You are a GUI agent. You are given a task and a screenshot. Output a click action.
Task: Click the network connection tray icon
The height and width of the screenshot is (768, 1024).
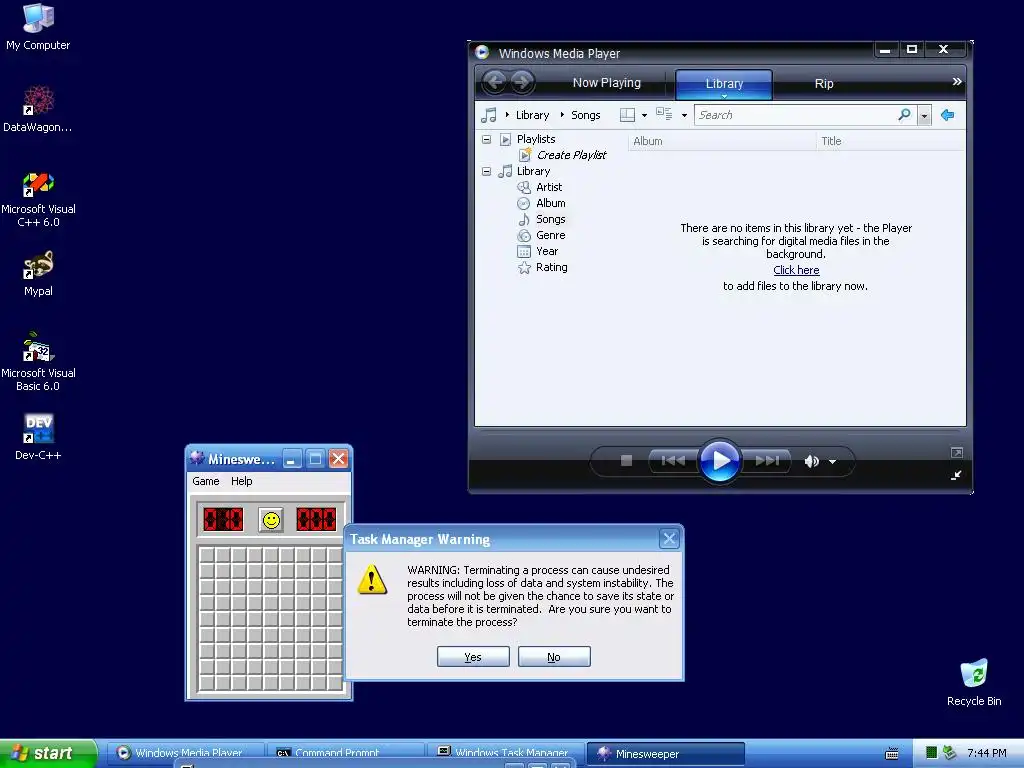pos(949,753)
